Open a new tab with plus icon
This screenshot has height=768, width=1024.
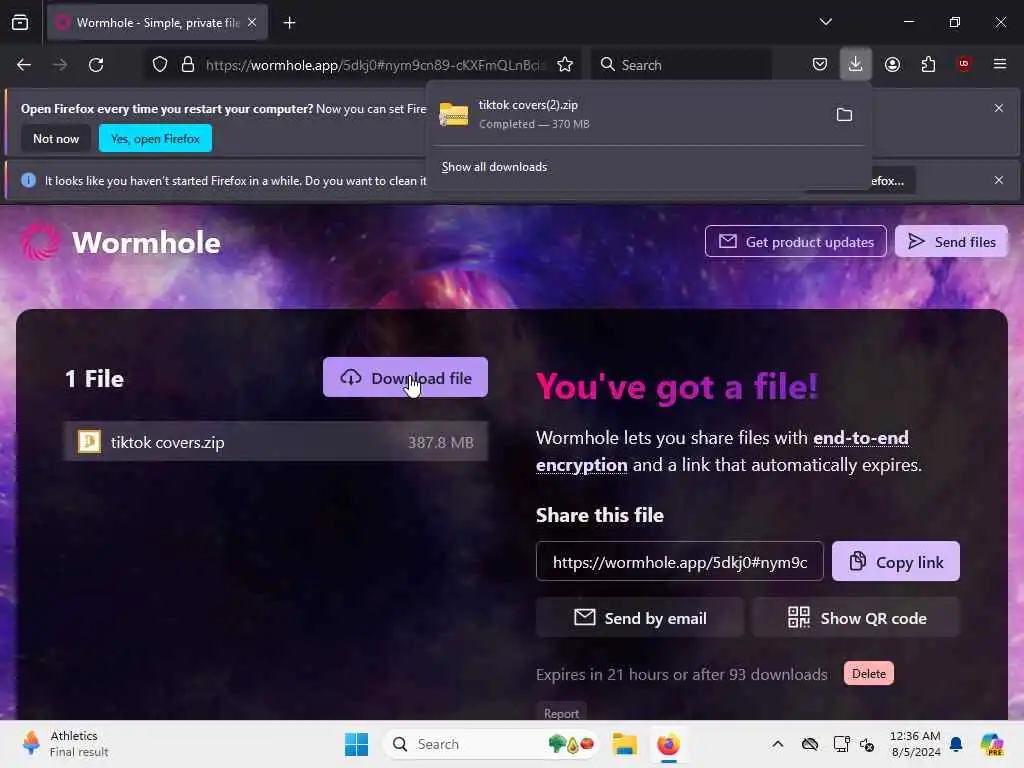tap(289, 23)
